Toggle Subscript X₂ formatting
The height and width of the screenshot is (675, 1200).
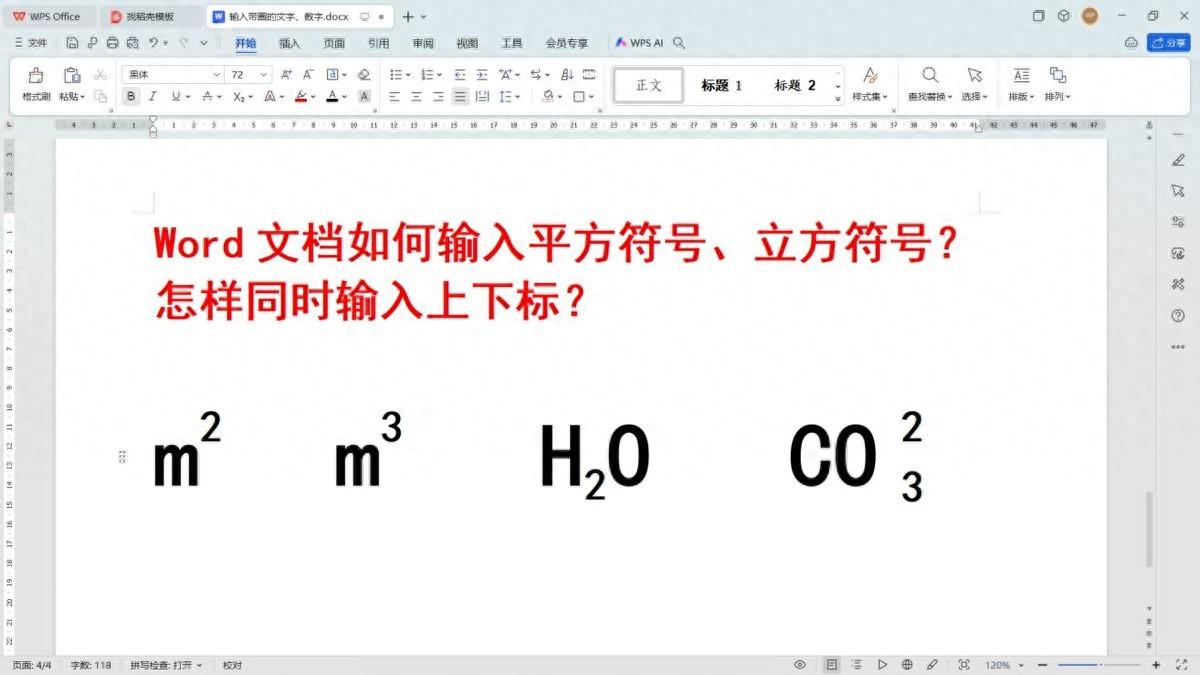pyautogui.click(x=239, y=97)
